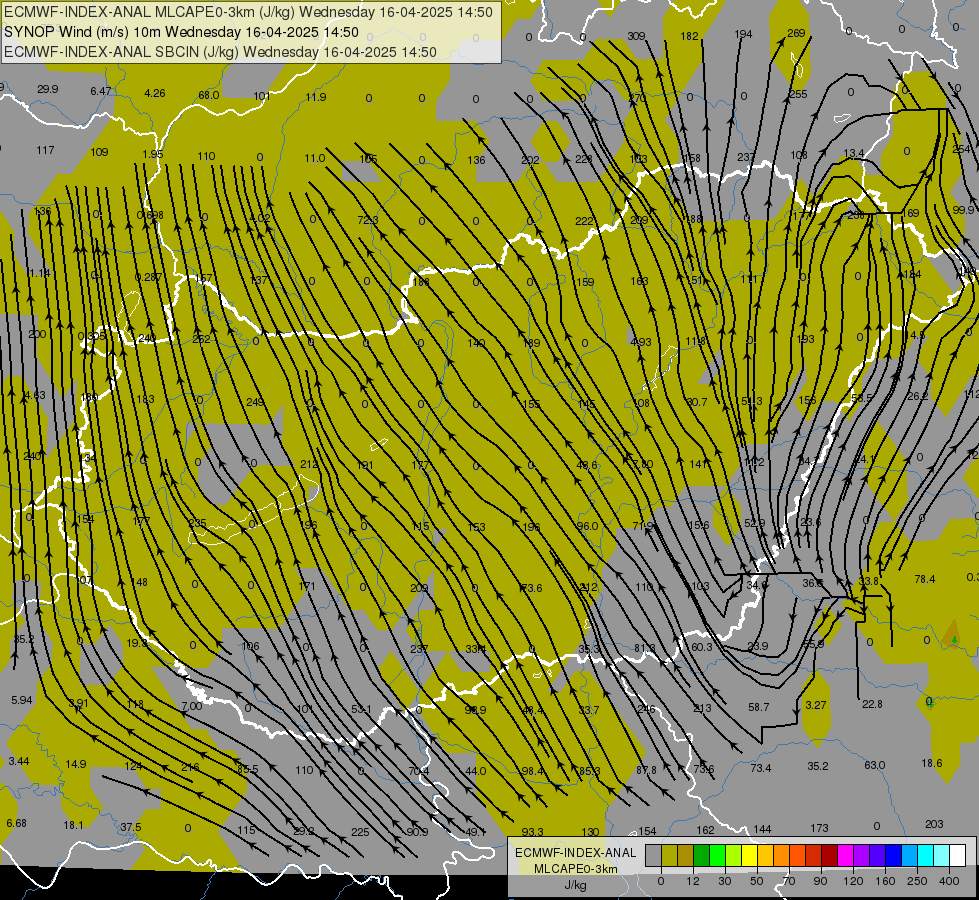
Task: Click the bright green legend swatch
Action: pyautogui.click(x=717, y=855)
